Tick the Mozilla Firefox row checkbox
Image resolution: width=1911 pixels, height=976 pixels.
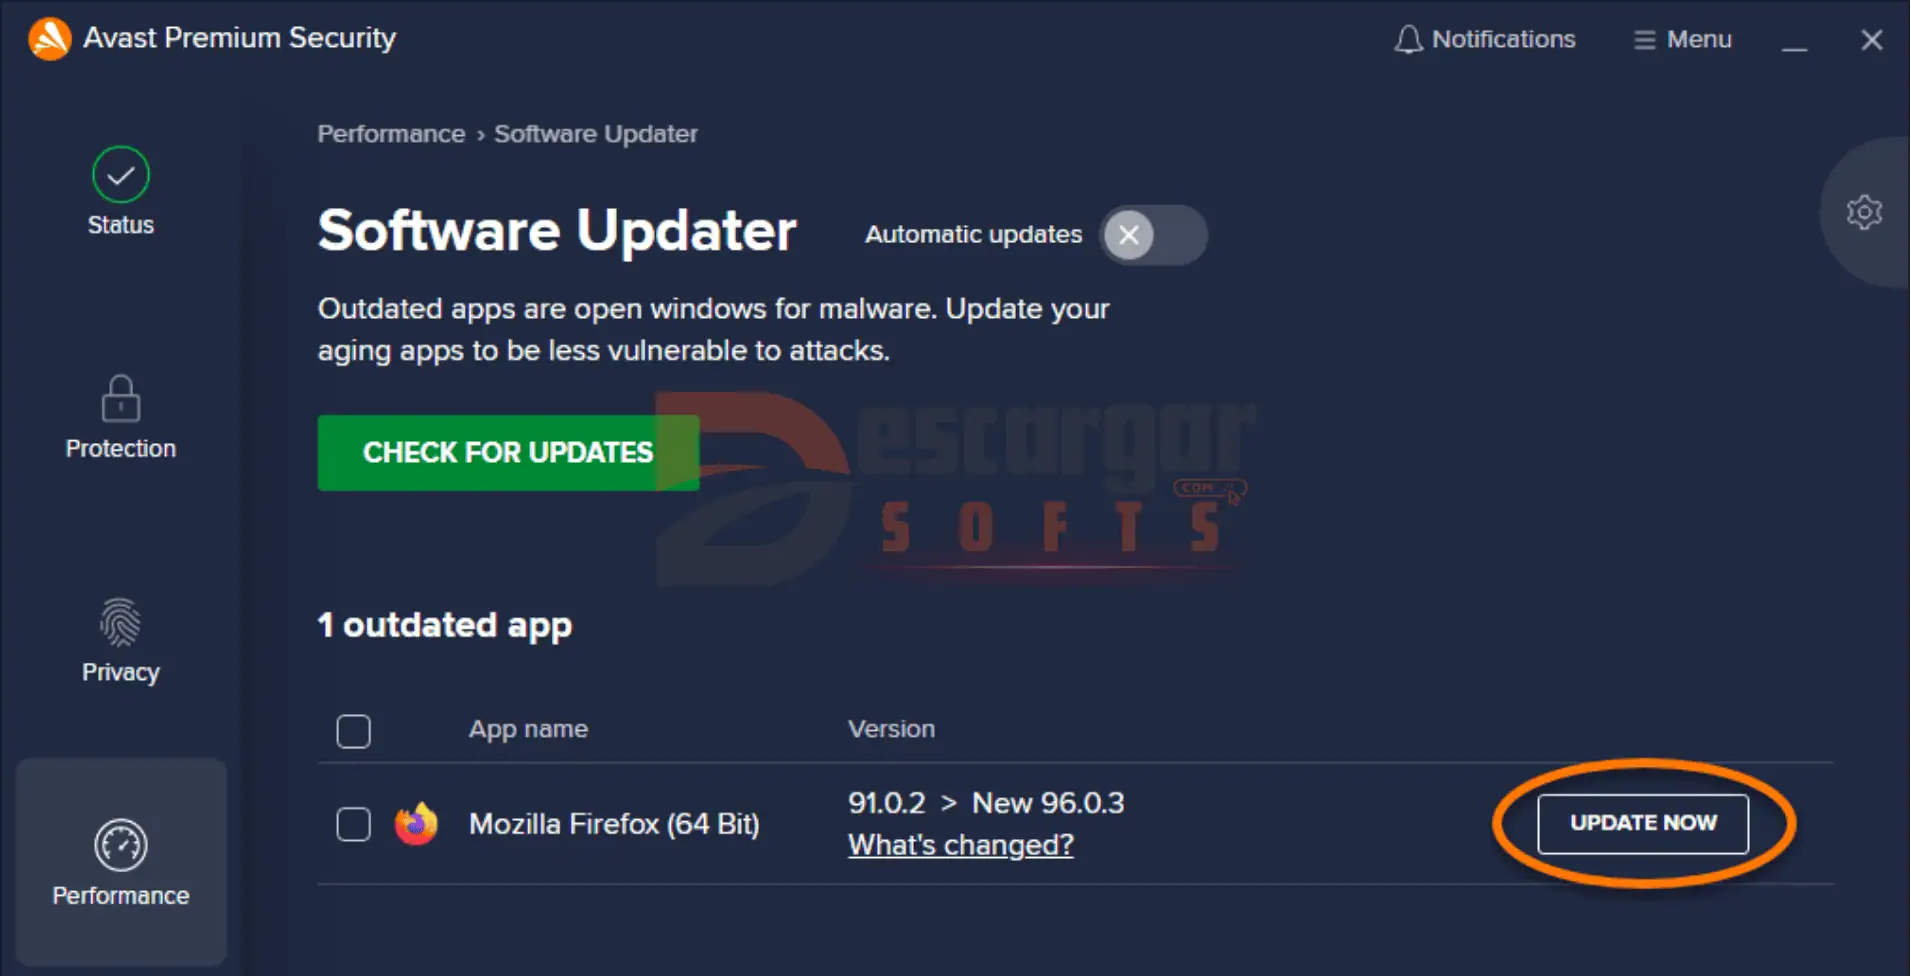point(354,825)
